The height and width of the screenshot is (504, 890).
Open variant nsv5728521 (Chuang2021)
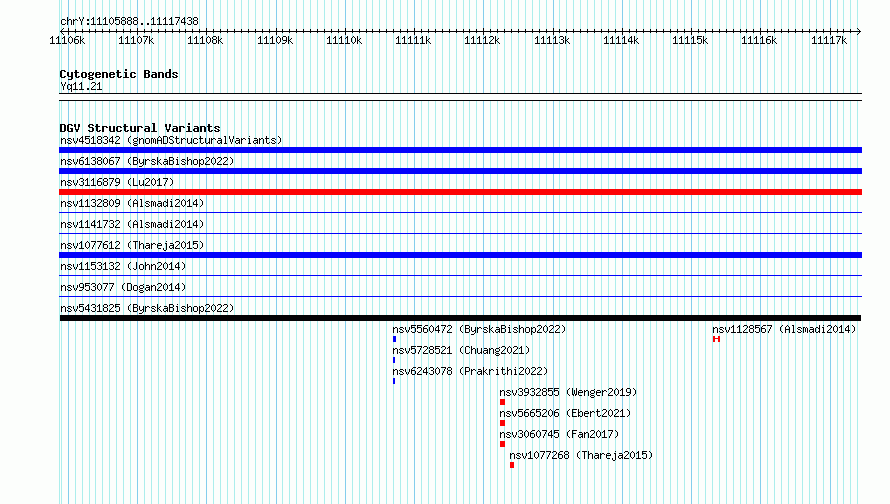(x=461, y=350)
